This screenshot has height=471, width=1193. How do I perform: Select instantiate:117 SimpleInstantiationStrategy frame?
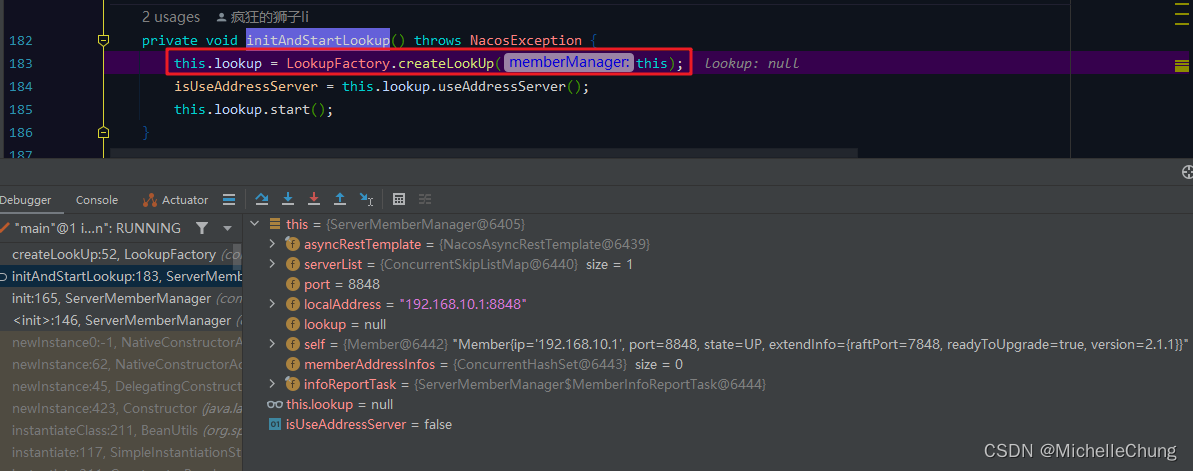coord(121,452)
